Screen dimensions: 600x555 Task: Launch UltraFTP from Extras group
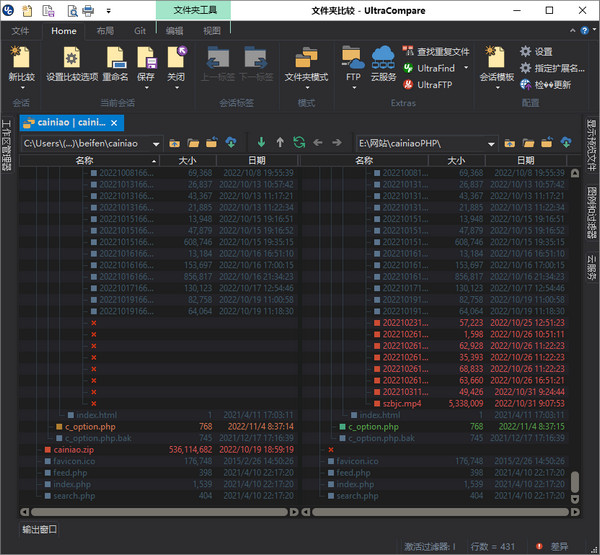tap(427, 85)
